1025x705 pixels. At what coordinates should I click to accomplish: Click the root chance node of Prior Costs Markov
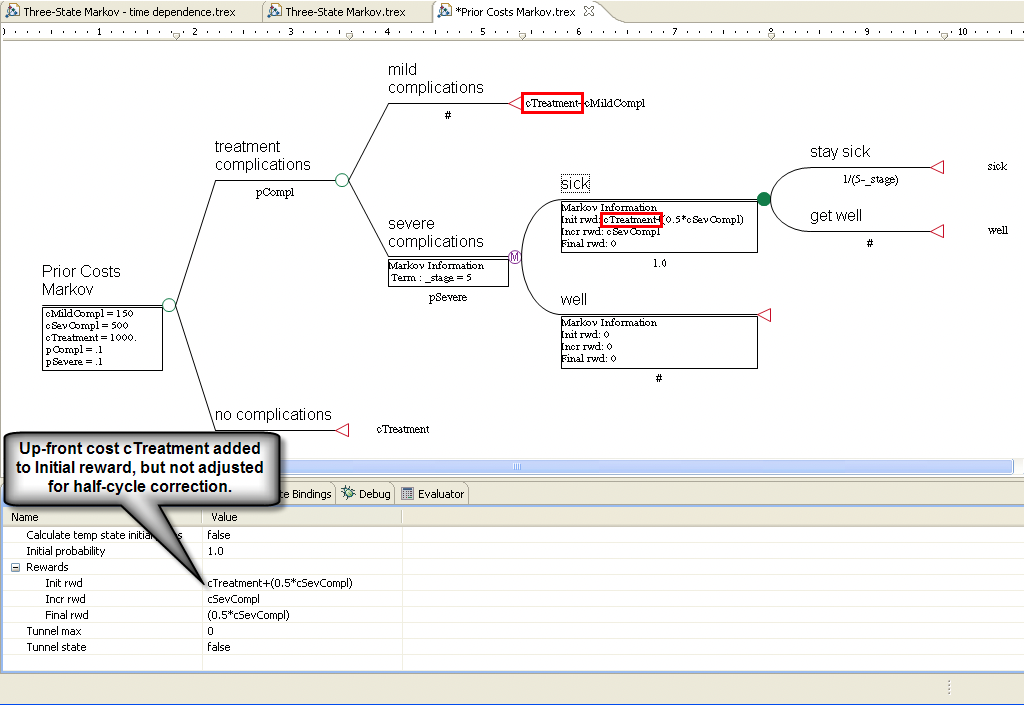tap(169, 305)
